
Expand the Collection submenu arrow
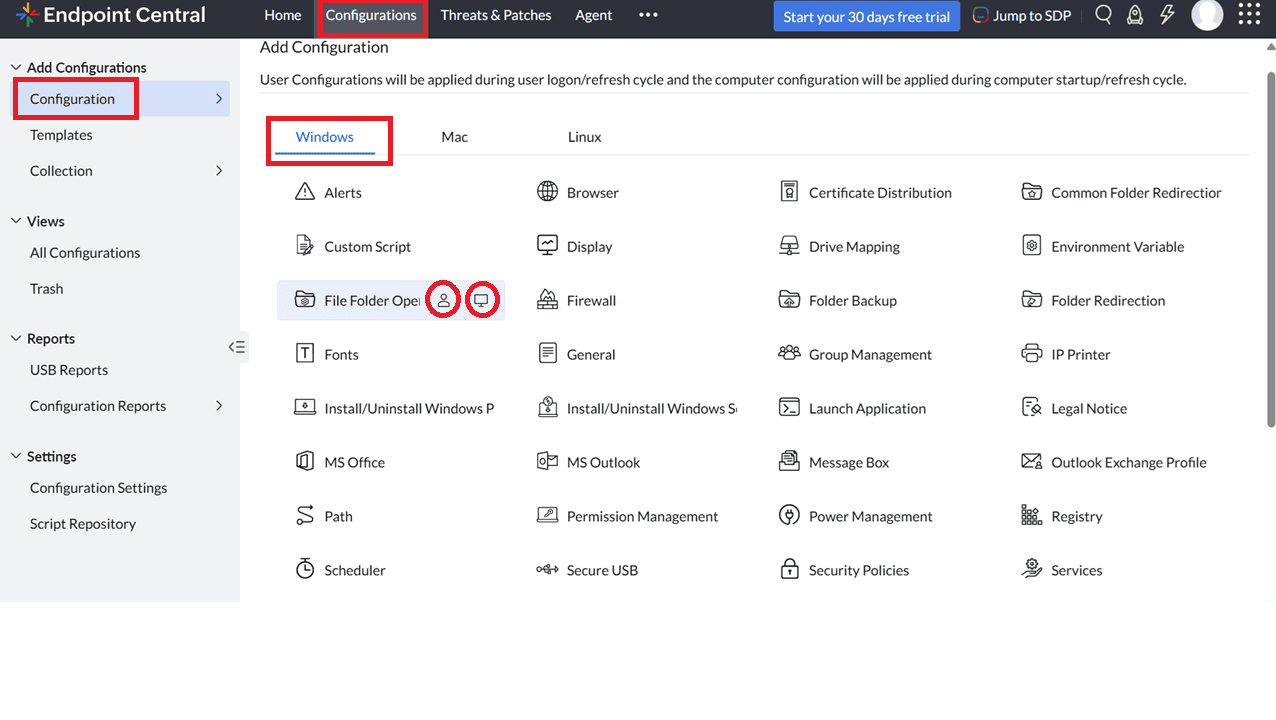(219, 170)
